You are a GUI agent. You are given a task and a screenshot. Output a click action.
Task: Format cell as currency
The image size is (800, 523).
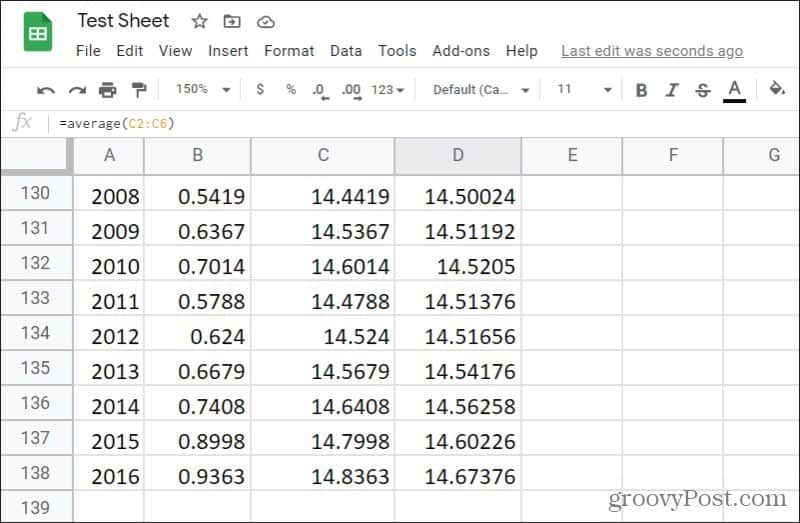(260, 89)
